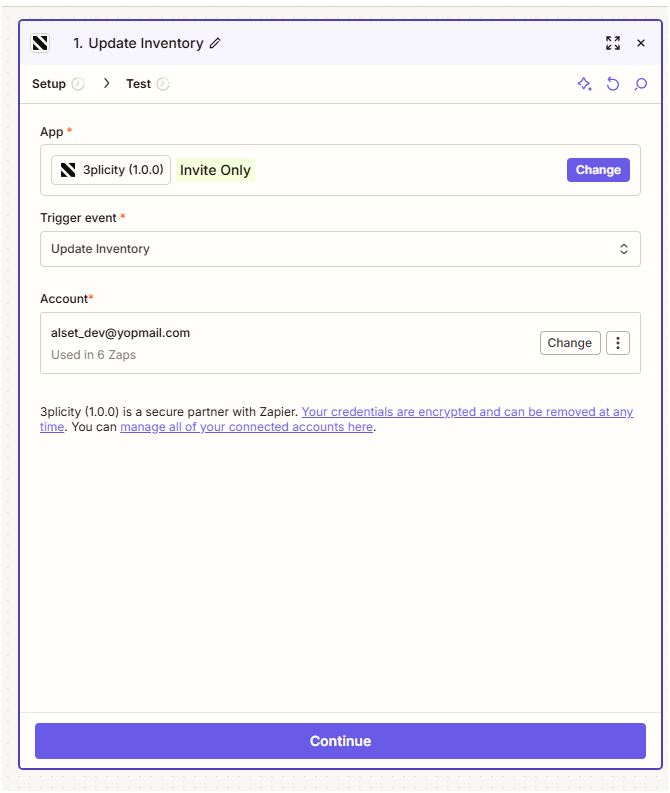Open manage all connected accounts link

pyautogui.click(x=247, y=427)
